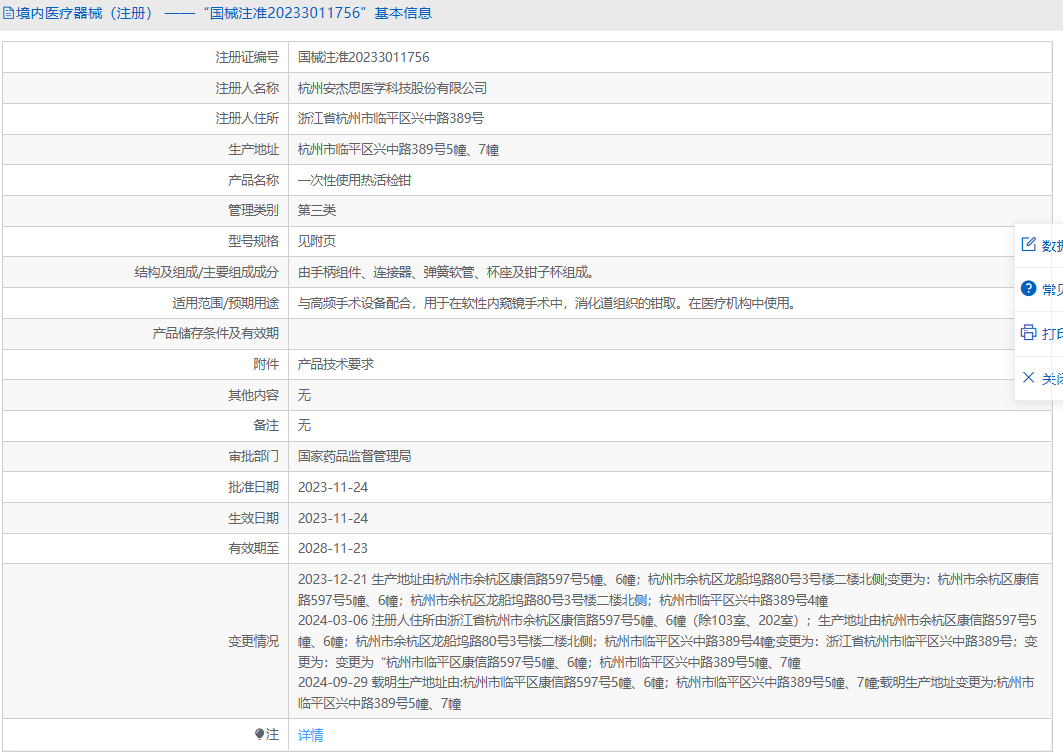The width and height of the screenshot is (1063, 754).
Task: Click the registrant address 浙江省杭州市临平区兴中路389号
Action: click(x=391, y=118)
